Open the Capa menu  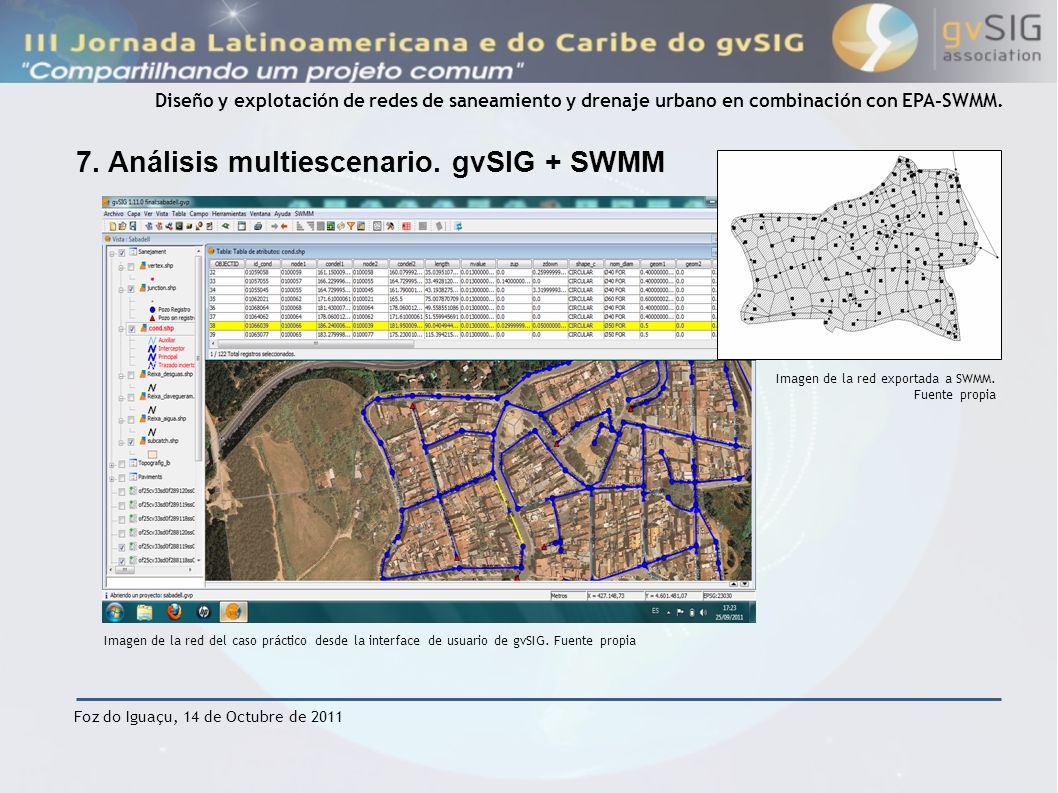point(134,214)
